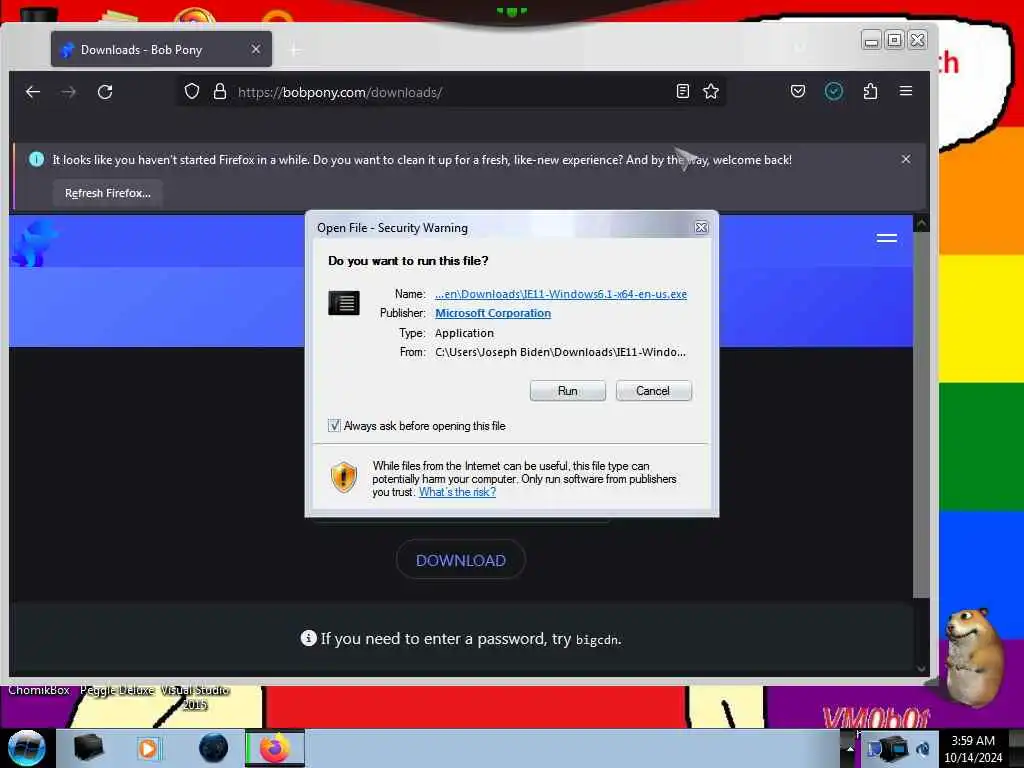Open Visual Studio 2015 desktop shortcut
Viewport: 1024px width, 768px height.
(x=195, y=697)
